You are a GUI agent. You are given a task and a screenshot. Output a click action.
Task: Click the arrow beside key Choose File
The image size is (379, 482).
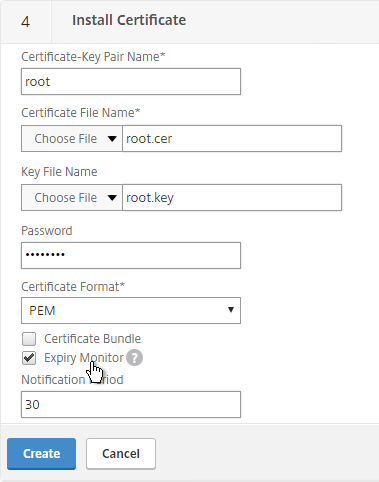(112, 198)
